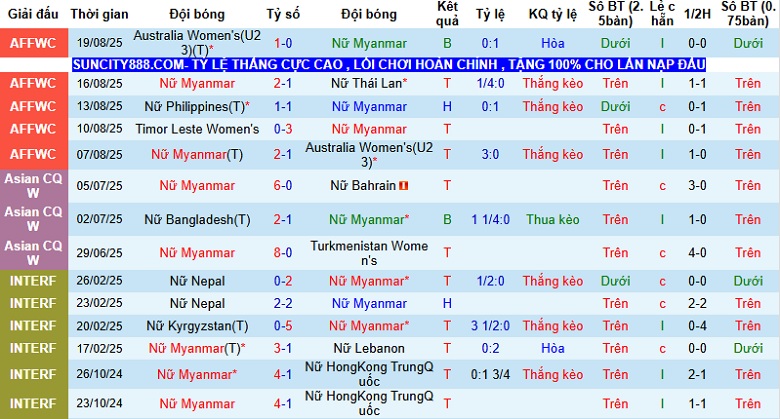Screen dimensions: 780x419
Task: Click half-time score 4-0 on Turkmenistan row
Action: coord(697,253)
